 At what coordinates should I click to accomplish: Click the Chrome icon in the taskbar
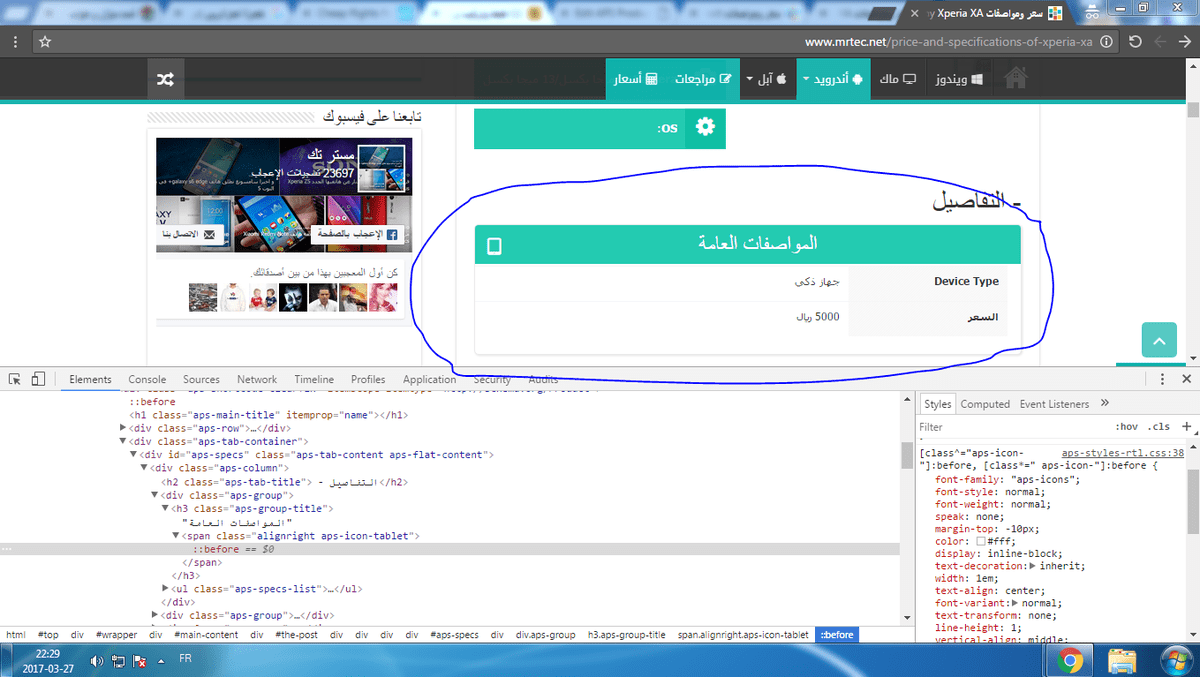(1069, 660)
